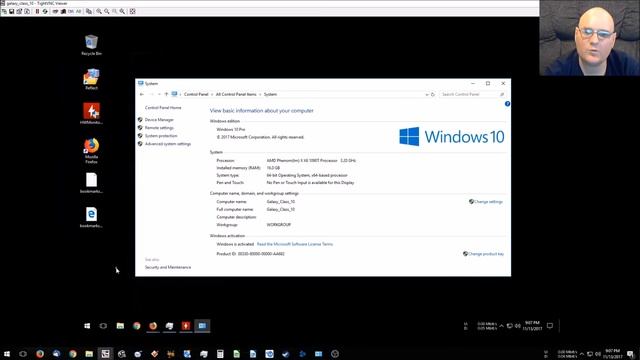Select the HWMonitor desktop shortcut
640x360 pixels.
point(91,113)
